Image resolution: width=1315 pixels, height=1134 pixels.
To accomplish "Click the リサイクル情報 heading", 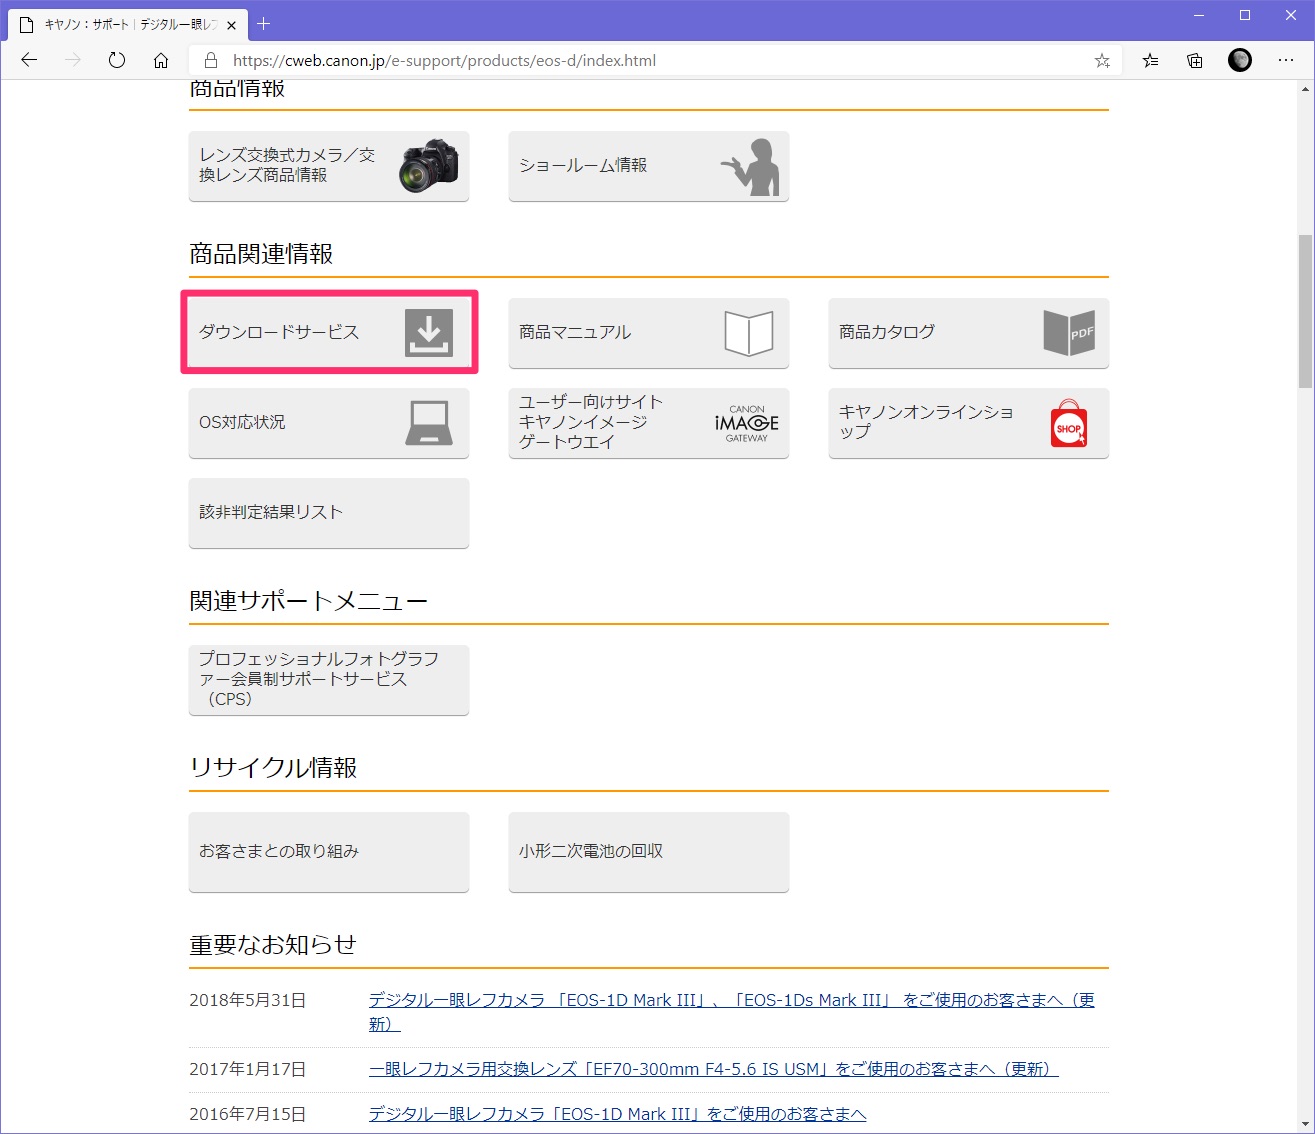I will (273, 768).
